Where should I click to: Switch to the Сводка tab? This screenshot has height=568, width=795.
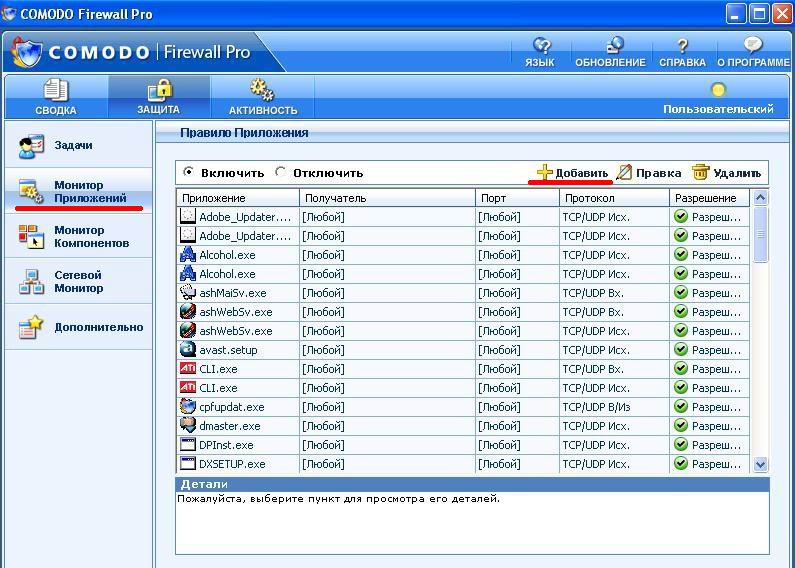click(x=55, y=97)
